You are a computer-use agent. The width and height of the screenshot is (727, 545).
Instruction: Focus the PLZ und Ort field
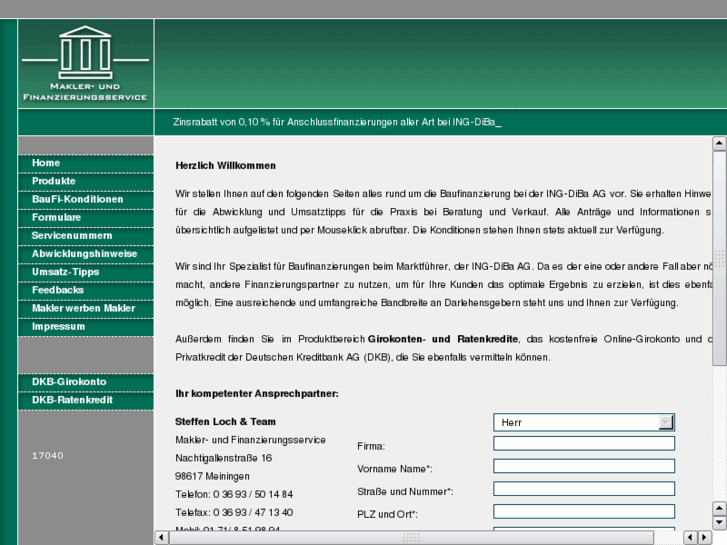584,512
